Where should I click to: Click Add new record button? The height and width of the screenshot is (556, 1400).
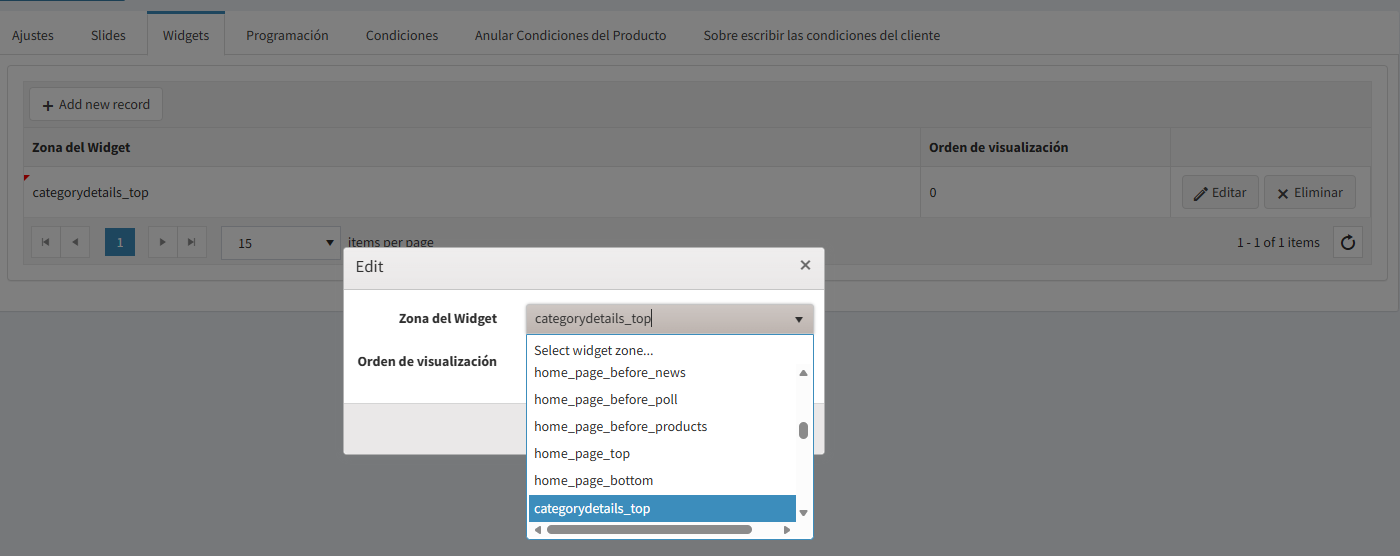coord(96,105)
